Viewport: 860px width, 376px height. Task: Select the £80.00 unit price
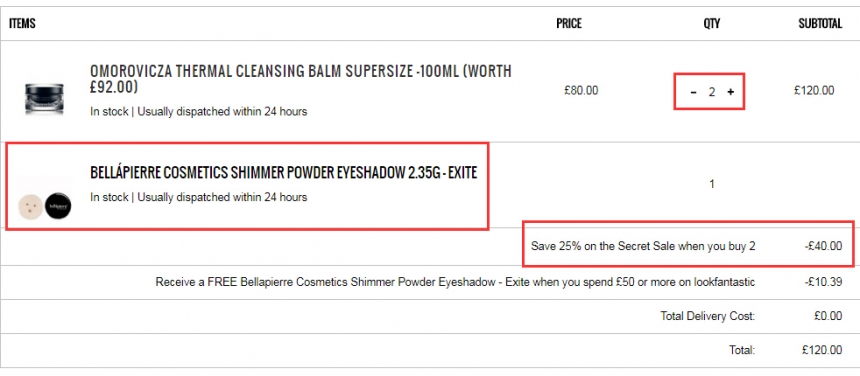[x=581, y=90]
